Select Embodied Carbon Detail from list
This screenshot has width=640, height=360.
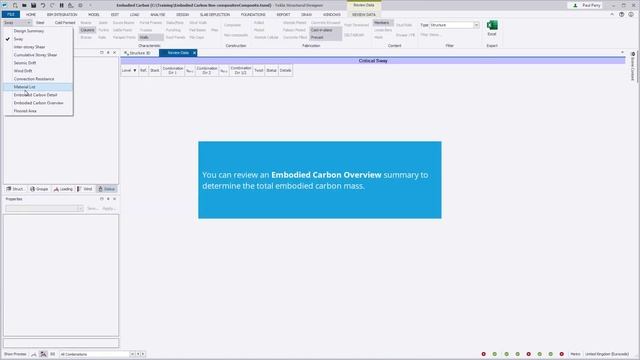pyautogui.click(x=36, y=95)
